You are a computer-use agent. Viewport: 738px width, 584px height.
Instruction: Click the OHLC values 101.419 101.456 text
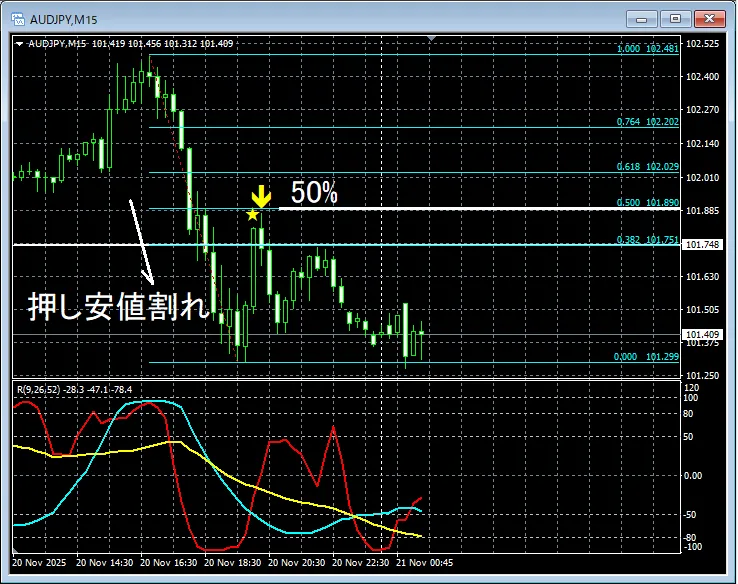tap(126, 44)
